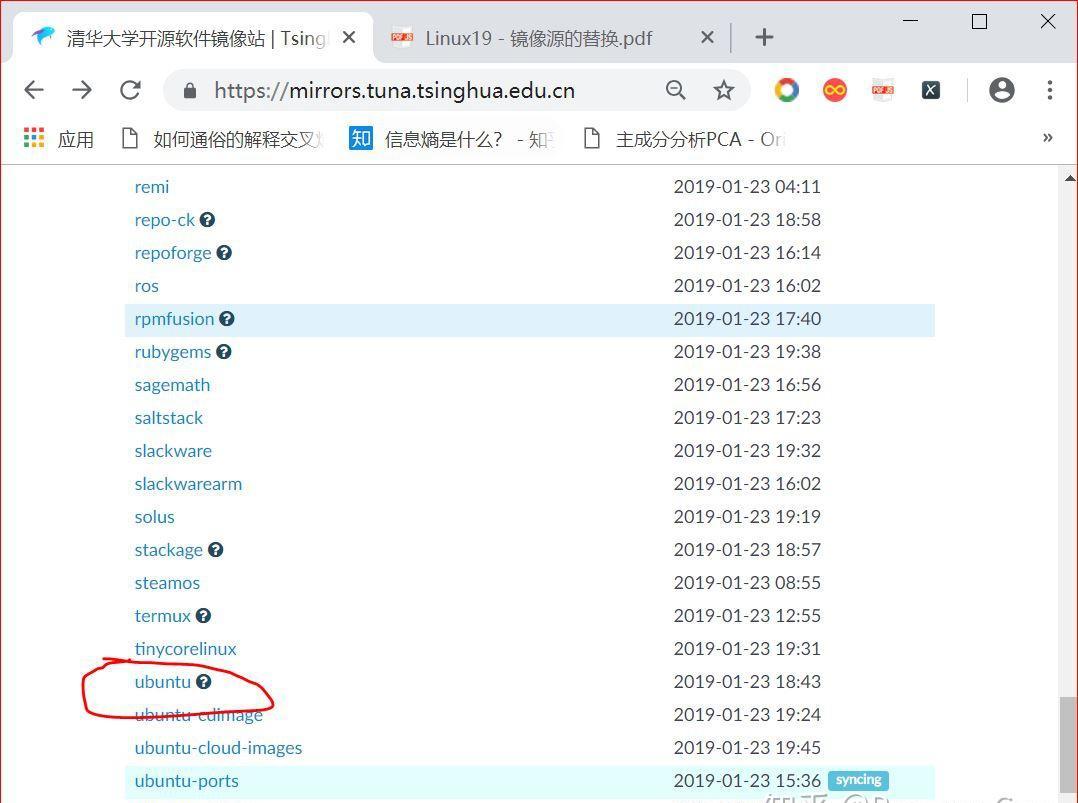This screenshot has height=803, width=1078.
Task: Select the timestamp 2019-01-23 04:11
Action: point(747,187)
